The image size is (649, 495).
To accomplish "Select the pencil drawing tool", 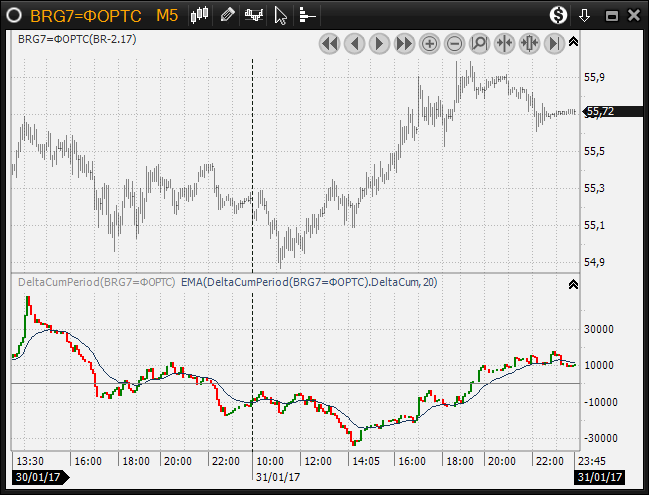I will point(228,15).
